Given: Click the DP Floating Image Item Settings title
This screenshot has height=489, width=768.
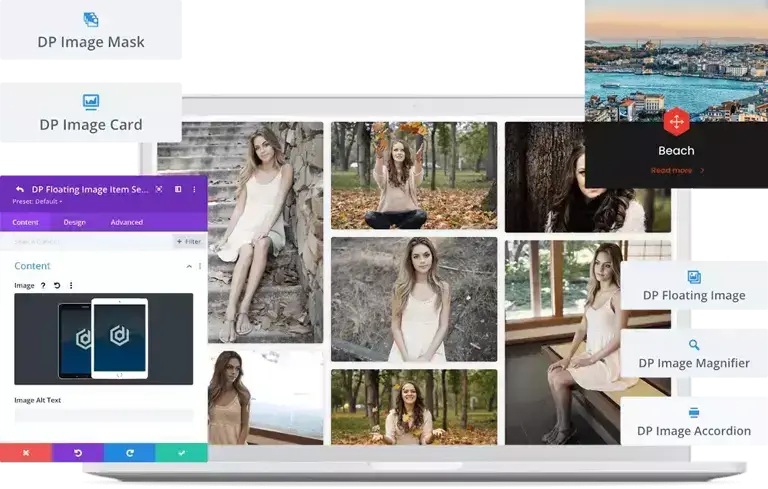Looking at the screenshot, I should click(90, 189).
